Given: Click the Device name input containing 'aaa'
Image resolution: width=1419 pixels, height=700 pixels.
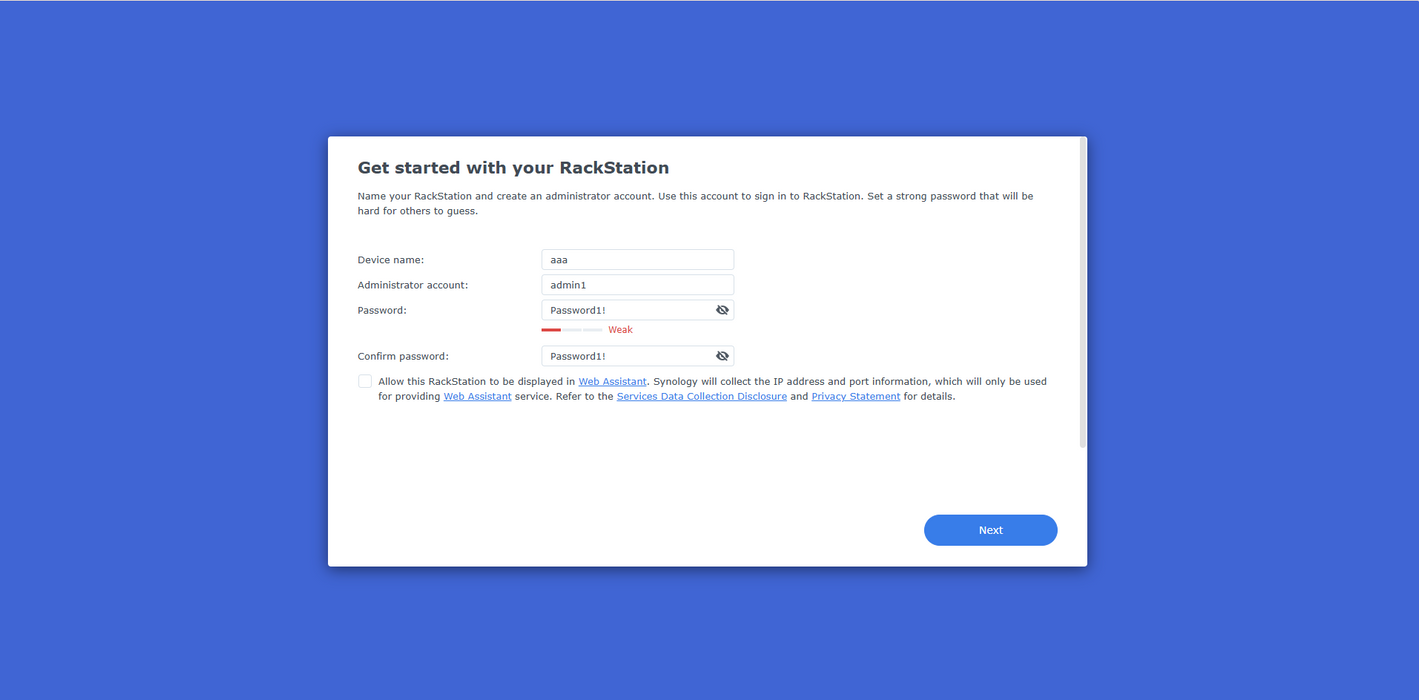Looking at the screenshot, I should tap(637, 260).
